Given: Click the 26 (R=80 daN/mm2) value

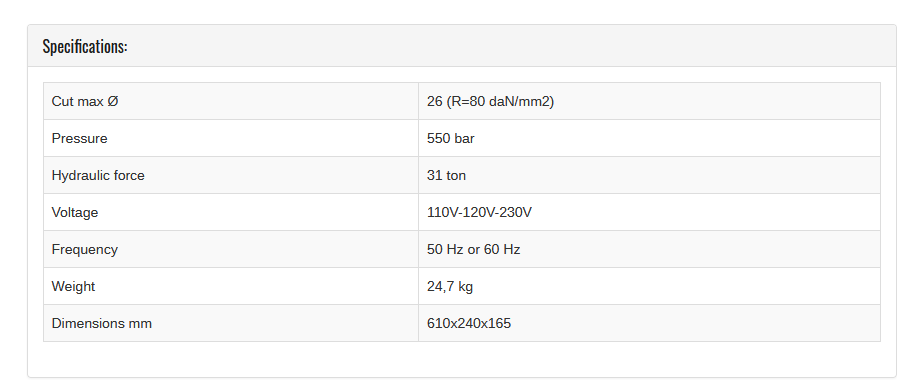Looking at the screenshot, I should point(490,101).
